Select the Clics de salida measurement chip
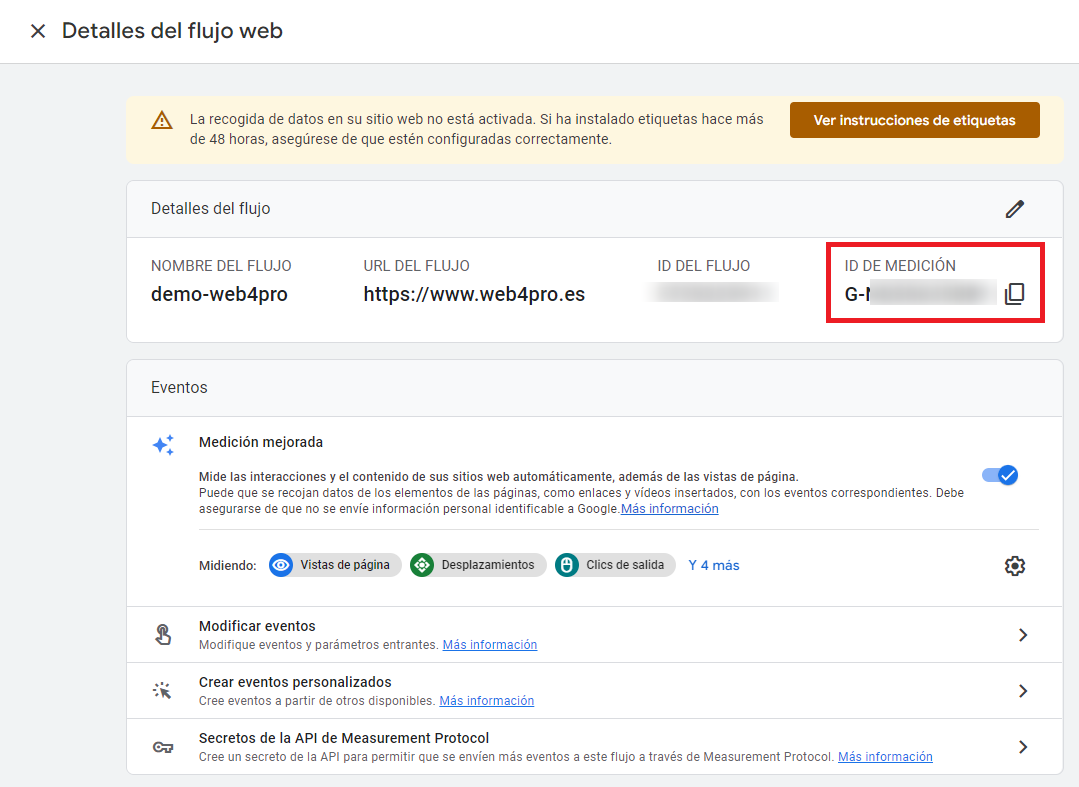The image size is (1079, 787). point(617,565)
